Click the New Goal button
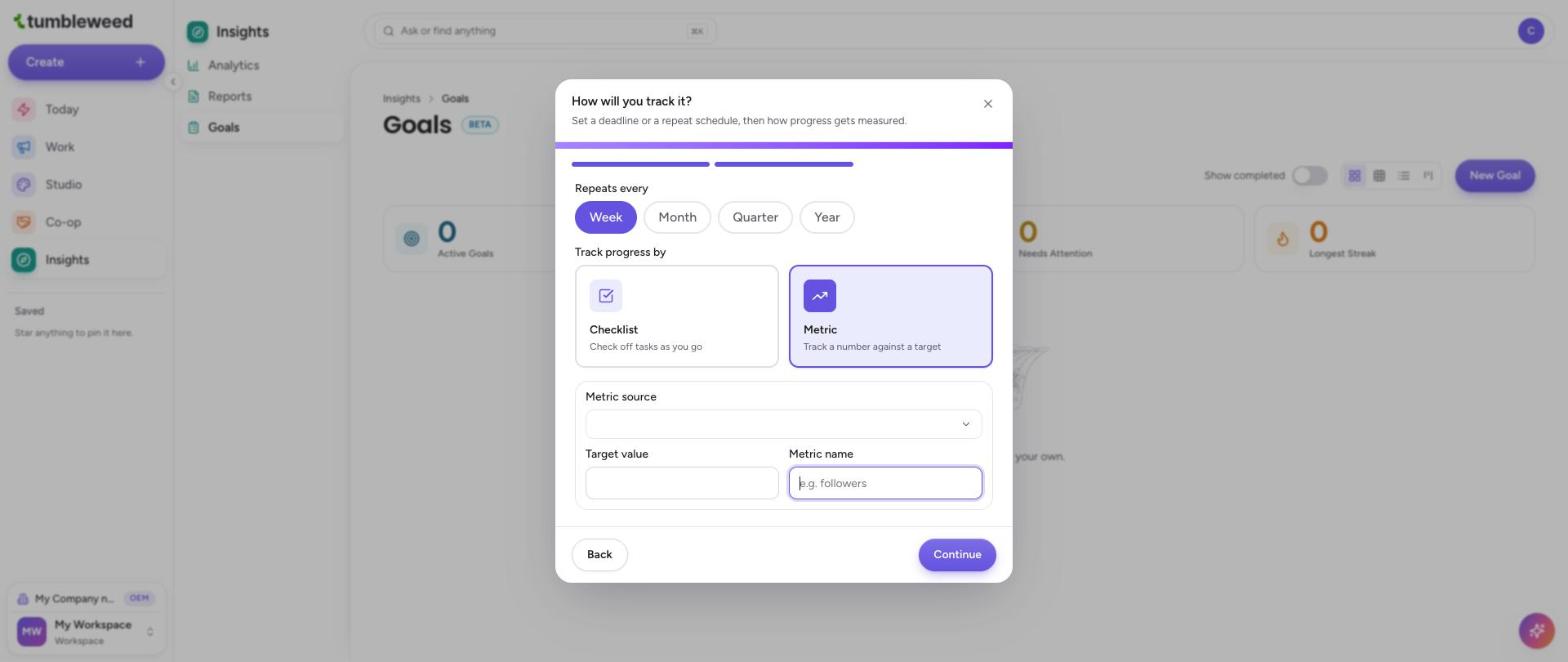Screen dimensions: 1568x662 click(1495, 176)
